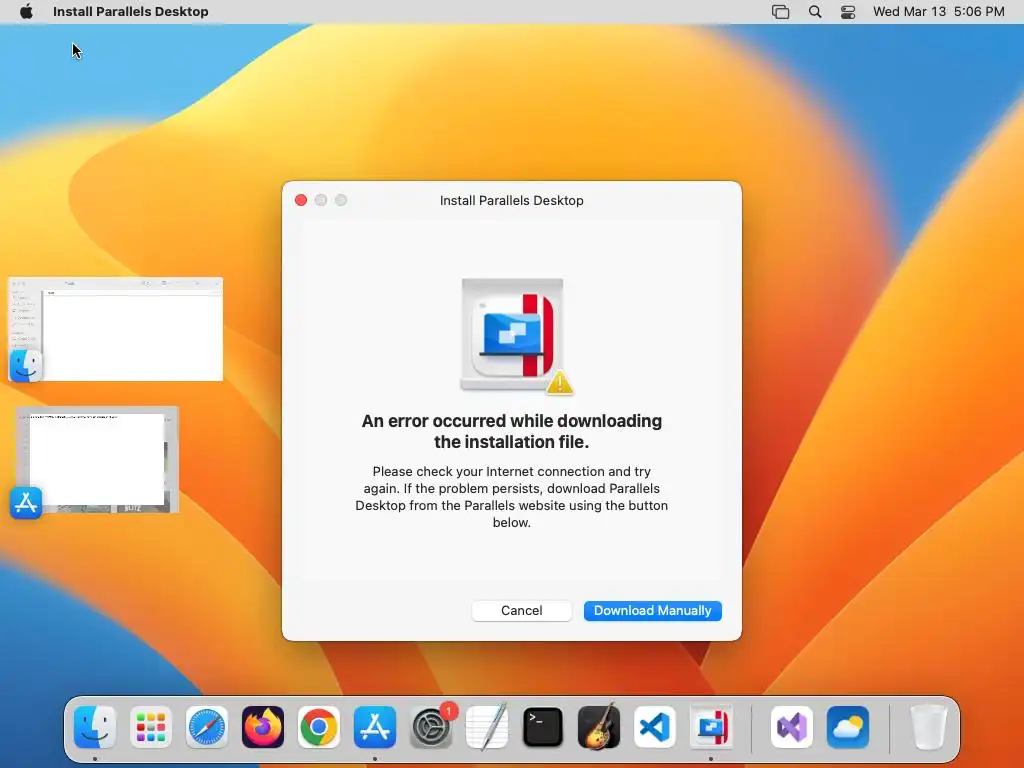Open TextEdit from the Dock
The image size is (1024, 768).
click(487, 727)
